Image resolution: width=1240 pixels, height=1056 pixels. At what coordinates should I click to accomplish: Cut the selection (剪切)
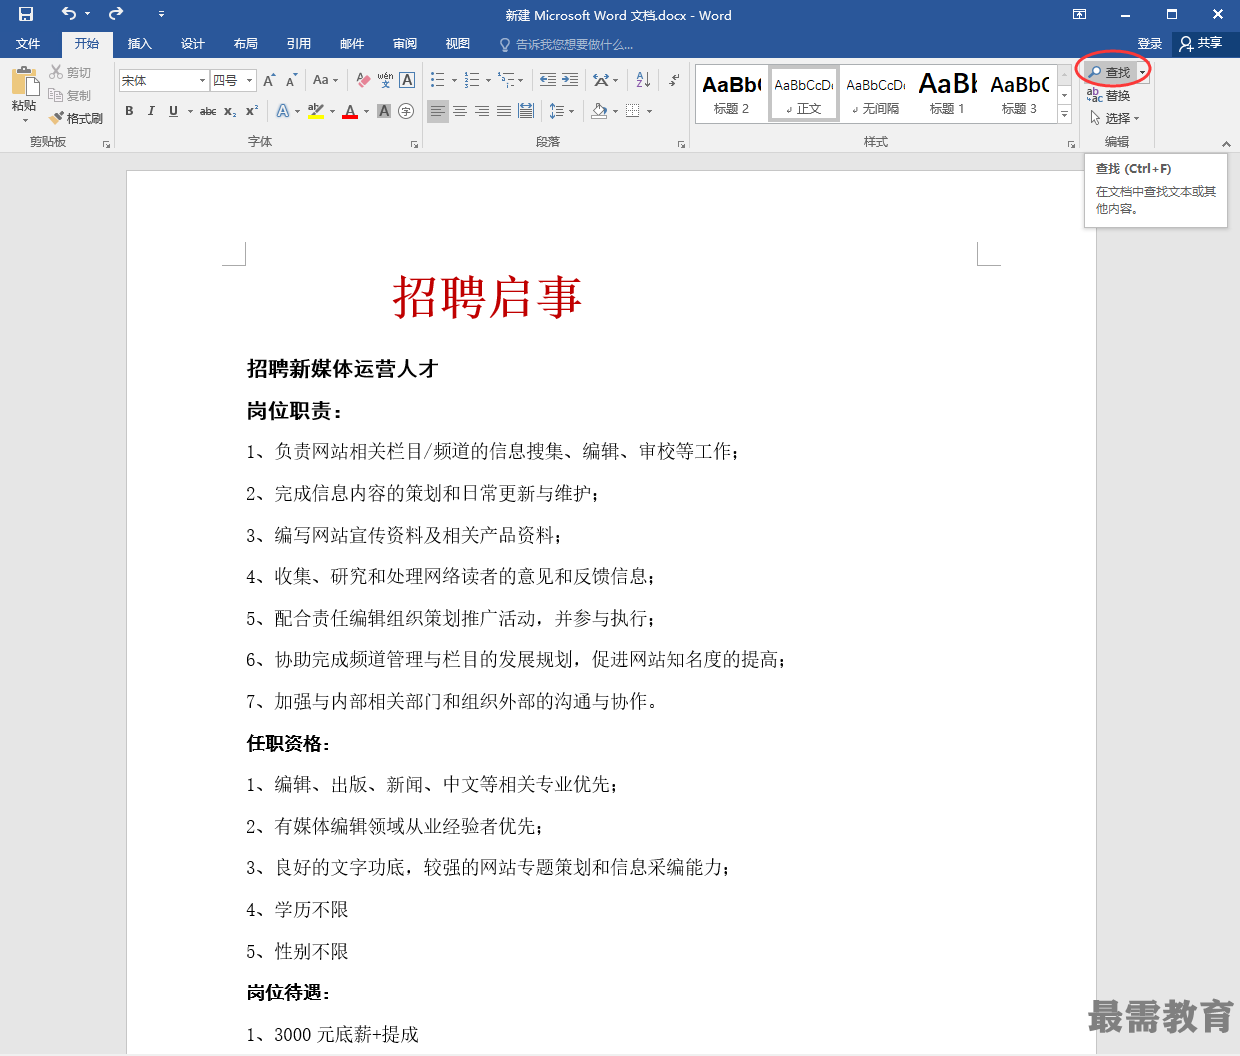pos(70,72)
